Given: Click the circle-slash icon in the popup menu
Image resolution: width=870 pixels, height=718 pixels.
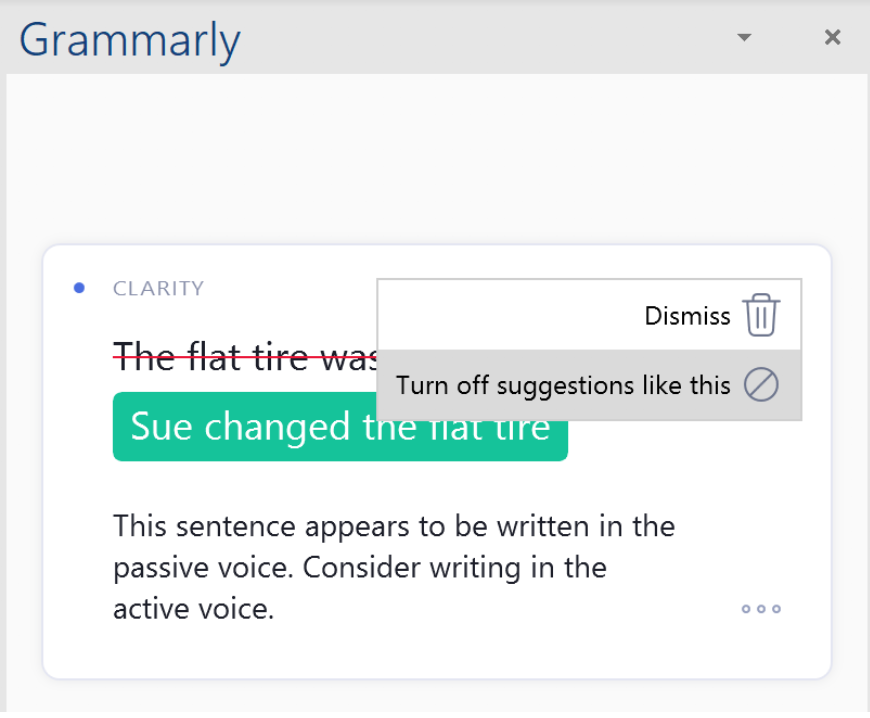Looking at the screenshot, I should tap(761, 385).
